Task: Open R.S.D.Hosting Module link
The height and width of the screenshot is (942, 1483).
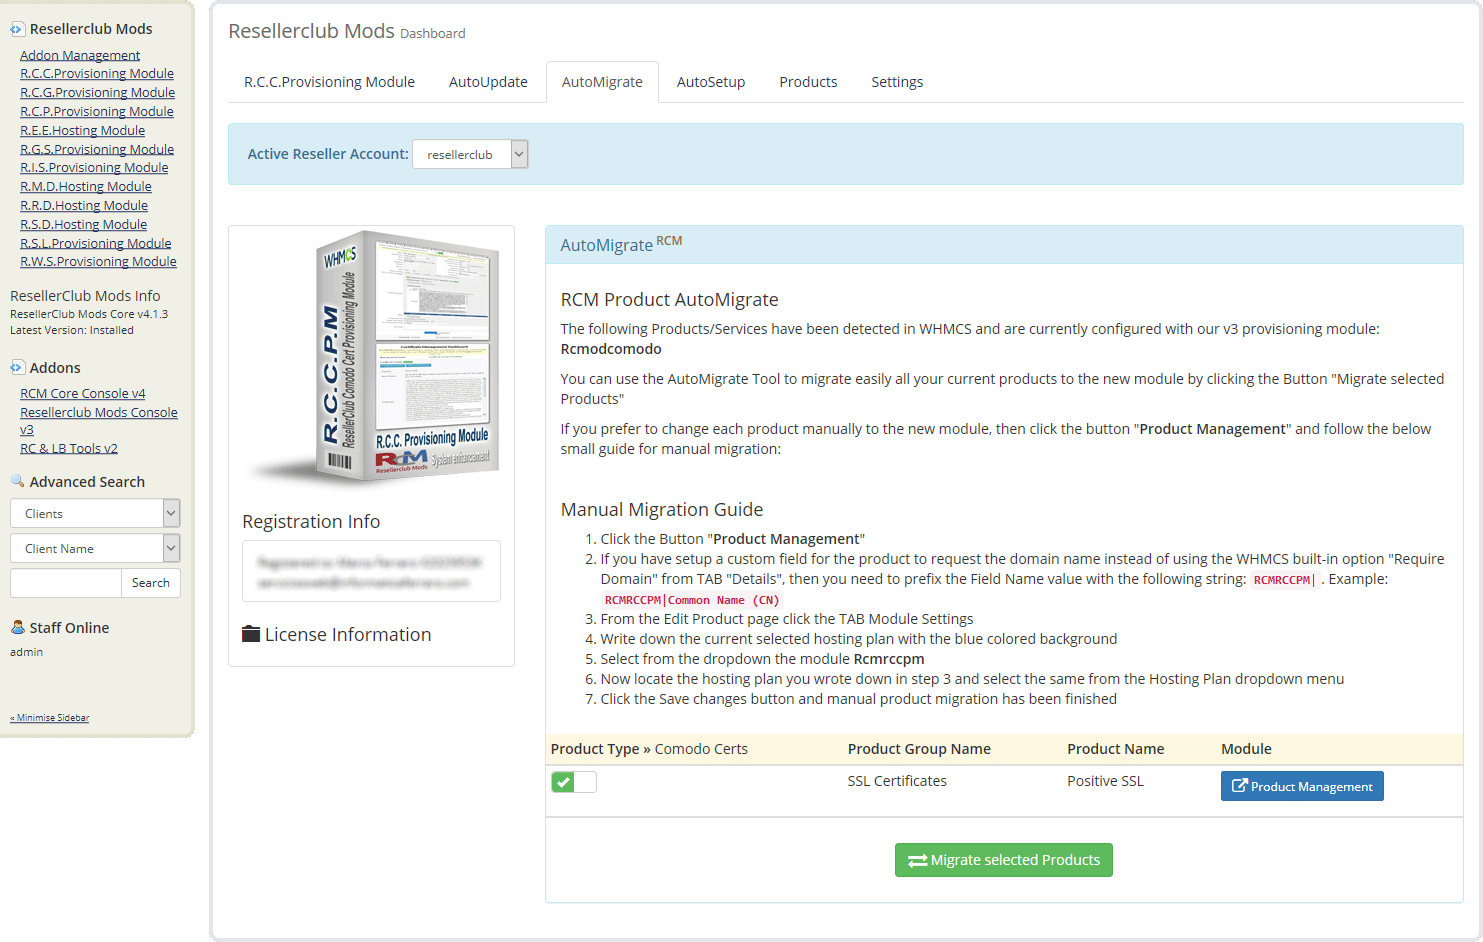Action: click(x=83, y=225)
